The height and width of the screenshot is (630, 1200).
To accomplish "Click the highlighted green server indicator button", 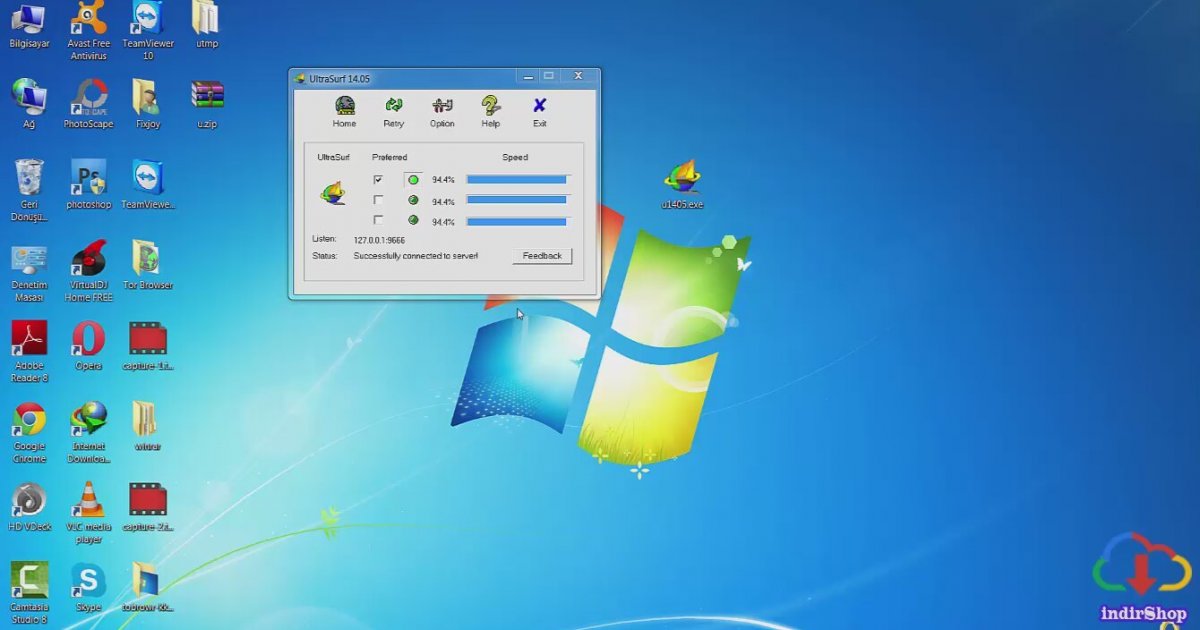I will pyautogui.click(x=413, y=180).
